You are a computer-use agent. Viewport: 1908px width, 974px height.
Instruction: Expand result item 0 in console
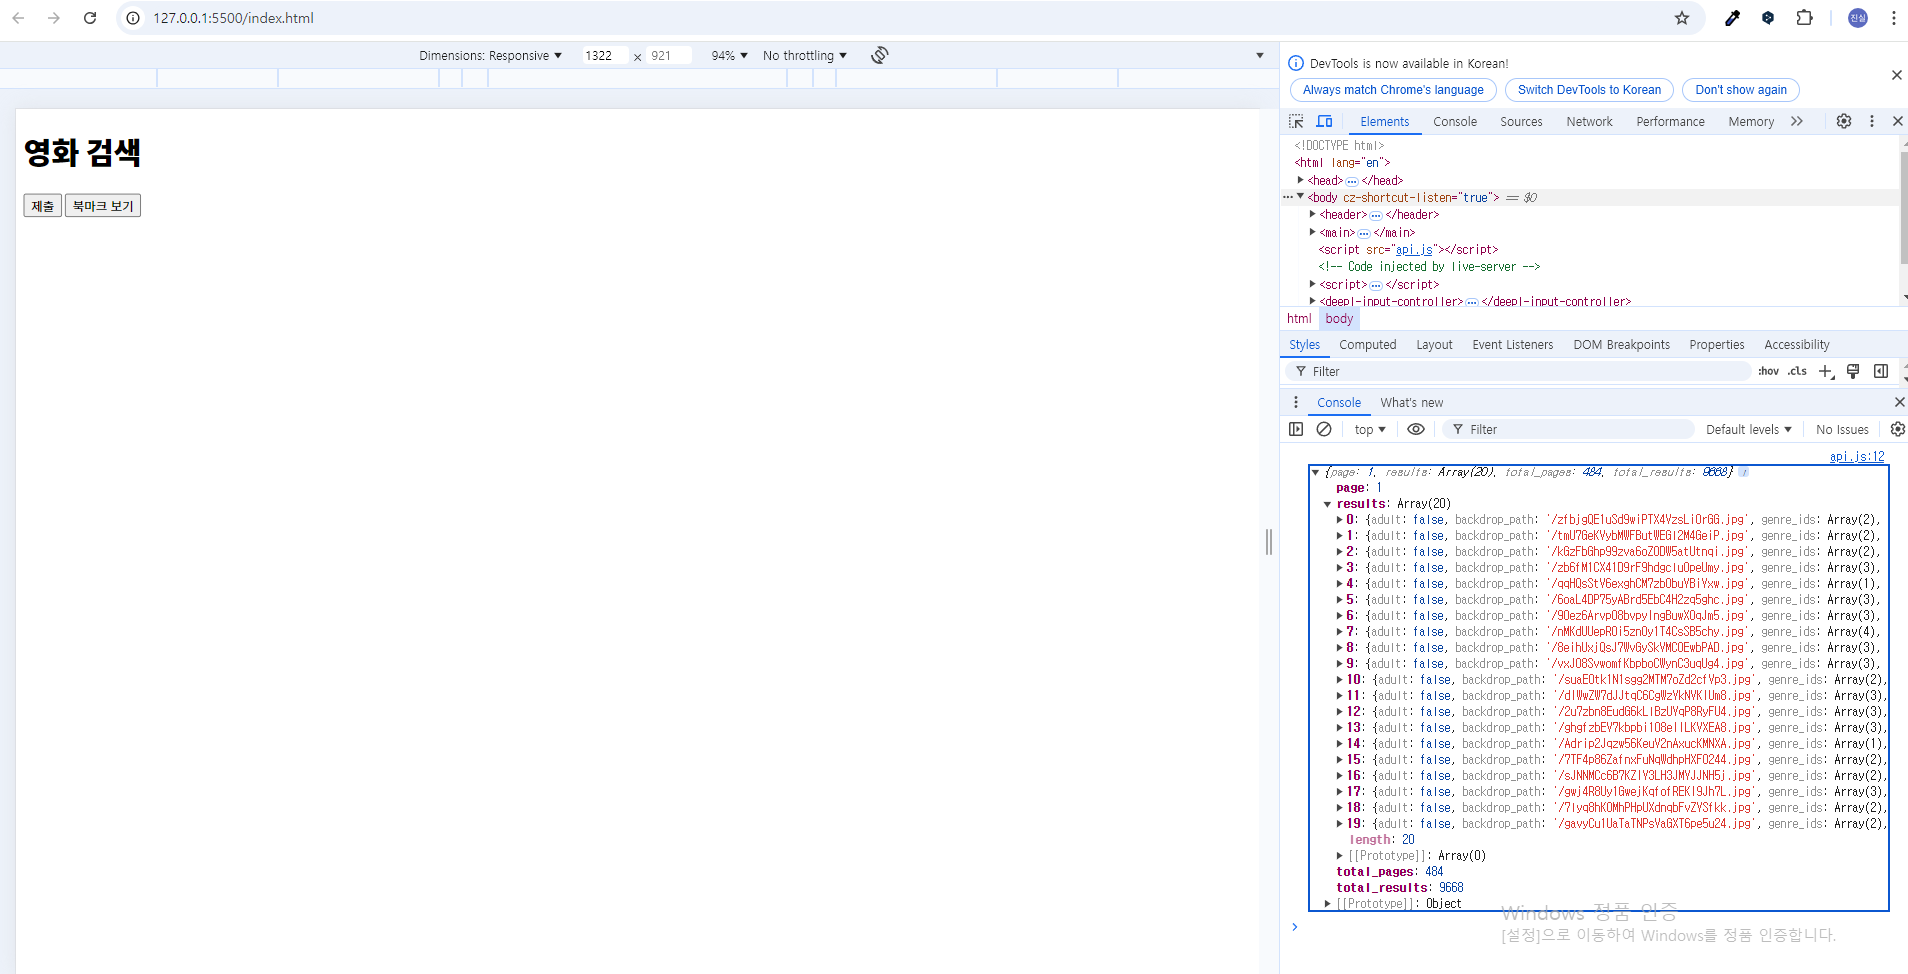[x=1340, y=519]
